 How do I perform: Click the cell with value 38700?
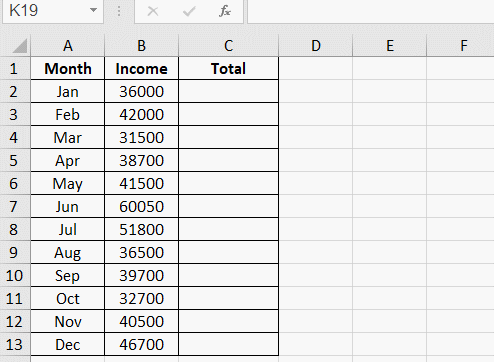click(x=142, y=161)
